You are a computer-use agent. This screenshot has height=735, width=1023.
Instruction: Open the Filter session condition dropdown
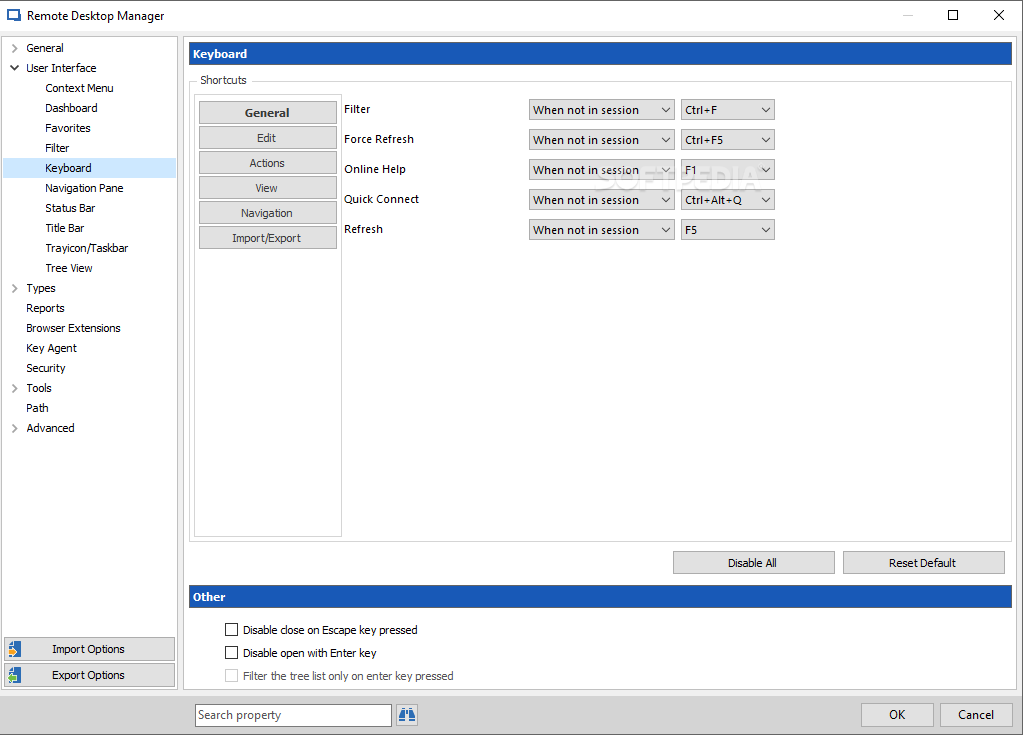click(602, 110)
